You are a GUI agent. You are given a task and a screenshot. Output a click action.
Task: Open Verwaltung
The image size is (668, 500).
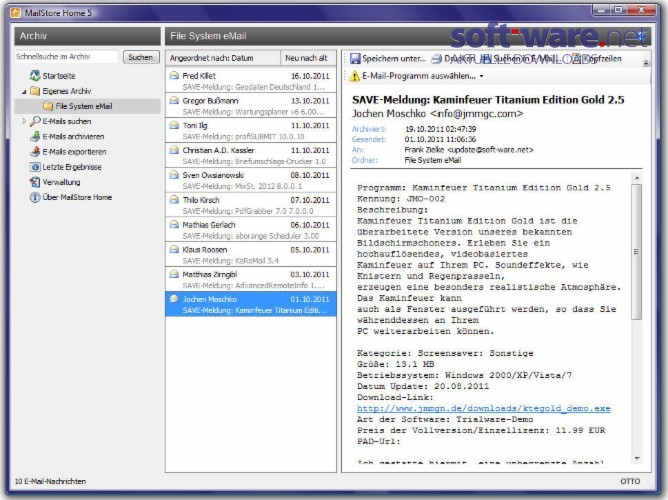click(61, 182)
